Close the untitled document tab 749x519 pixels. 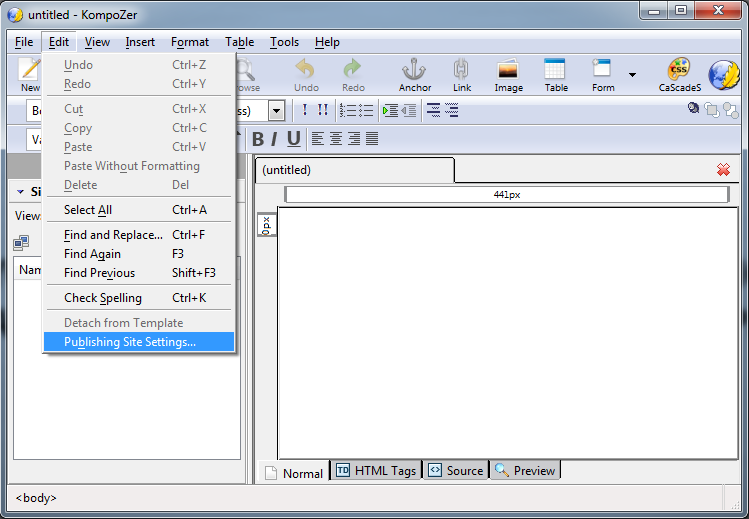[x=723, y=170]
